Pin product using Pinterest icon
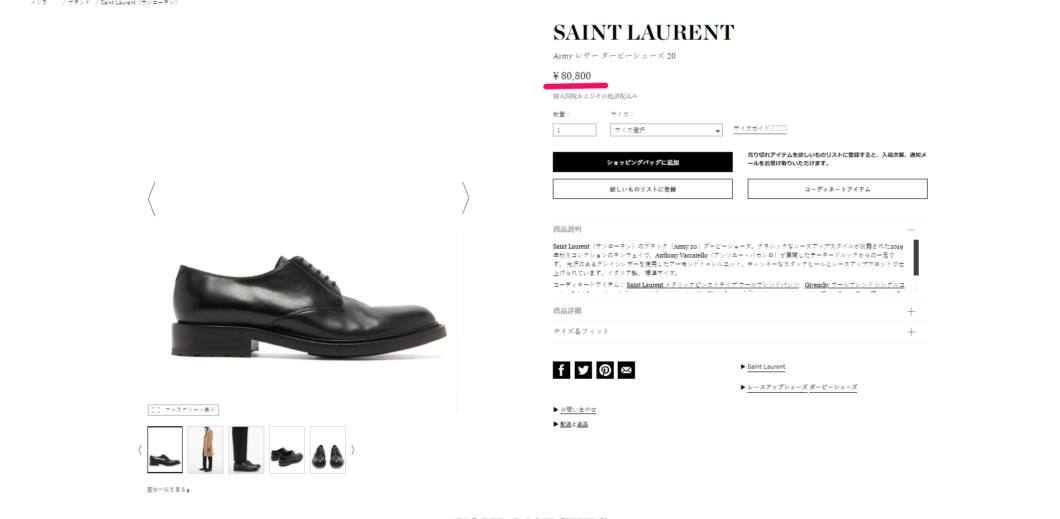 [x=605, y=370]
